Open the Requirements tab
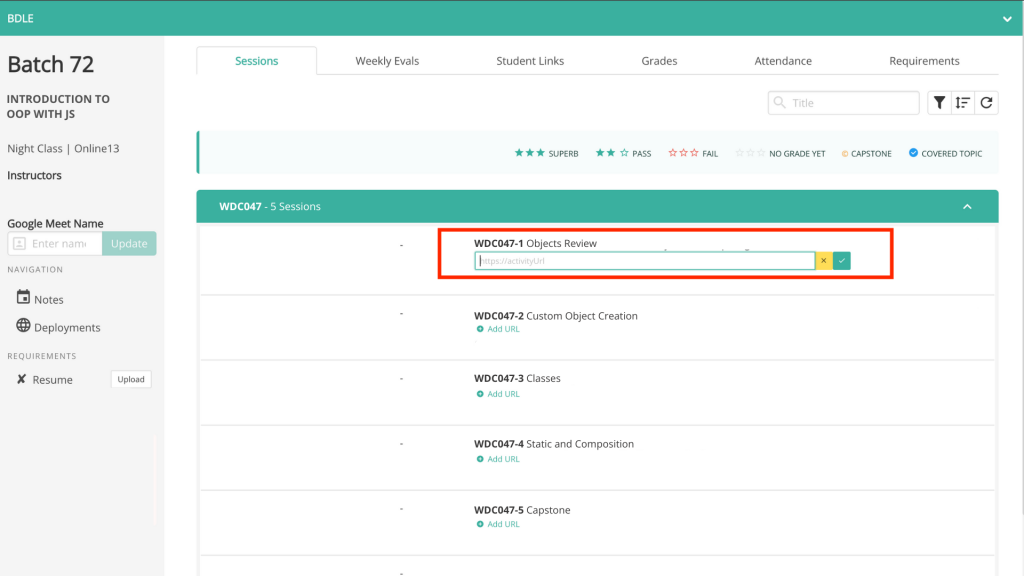The width and height of the screenshot is (1024, 576). coord(924,61)
